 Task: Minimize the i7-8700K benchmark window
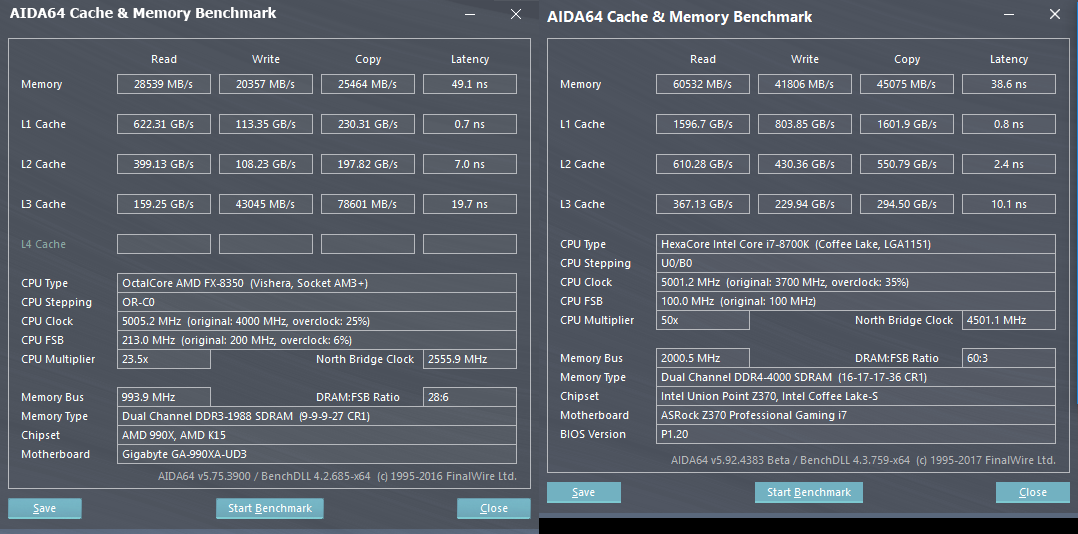pos(1009,15)
